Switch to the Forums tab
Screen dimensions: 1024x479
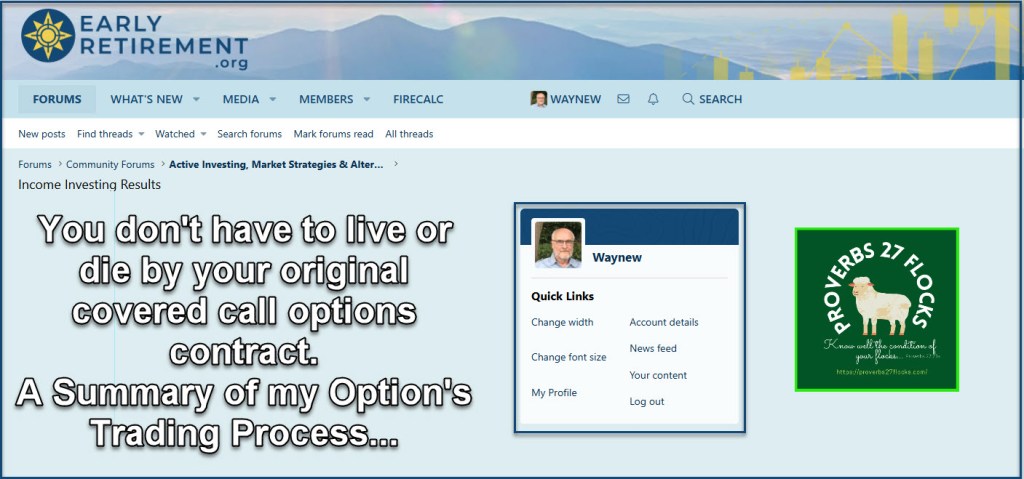[x=57, y=99]
